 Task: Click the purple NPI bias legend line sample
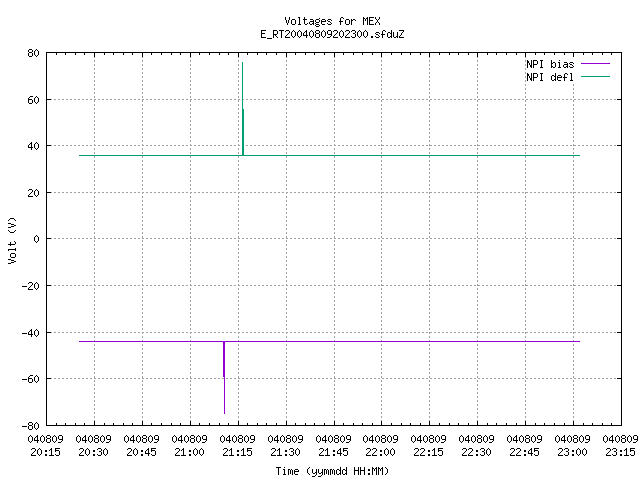595,64
